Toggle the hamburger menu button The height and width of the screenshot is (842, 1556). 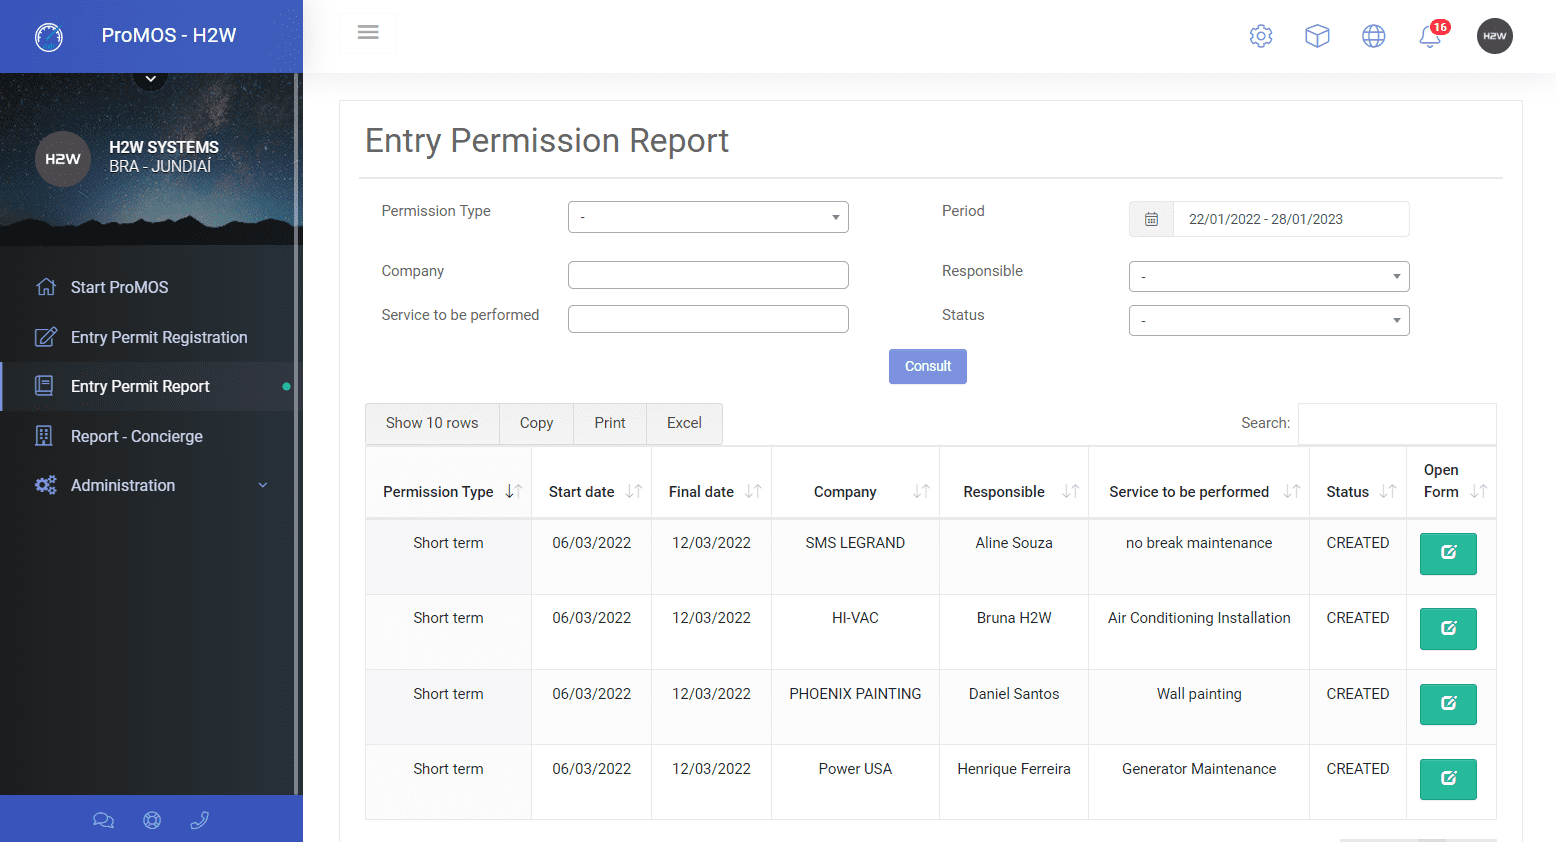[x=368, y=33]
